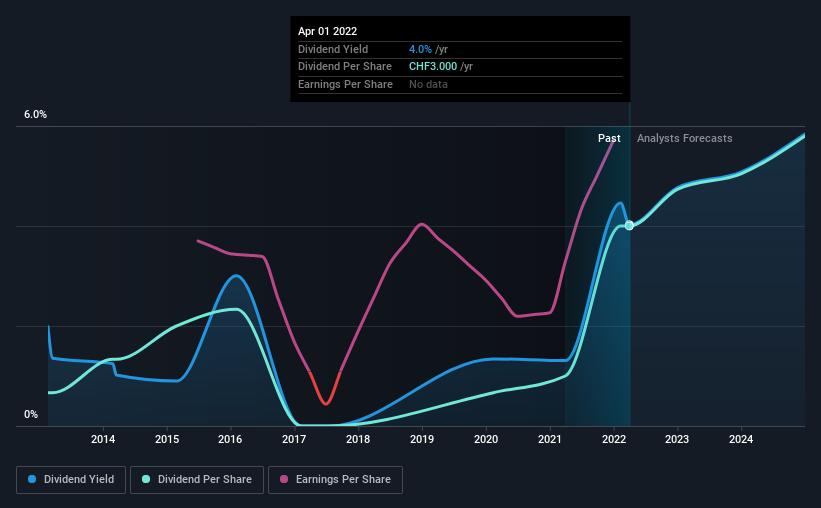Screen dimensions: 821x508
Task: Click the tooltip Dividend Per Share row label
Action: pos(345,67)
